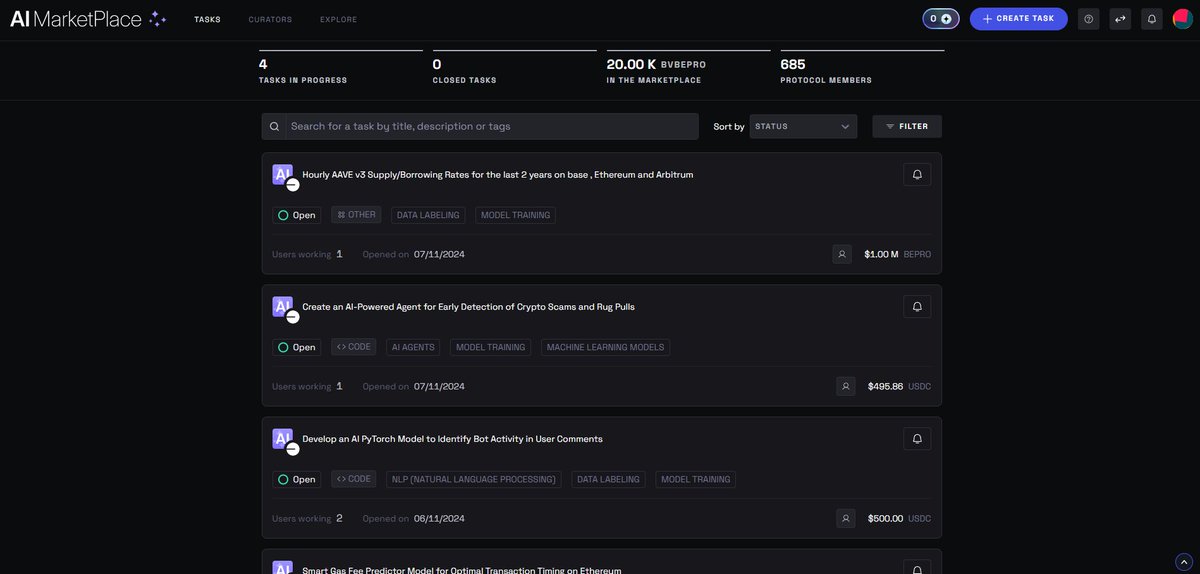Viewport: 1200px width, 574px height.
Task: Subscribe bell for Crypto Scams agent task
Action: click(x=917, y=306)
